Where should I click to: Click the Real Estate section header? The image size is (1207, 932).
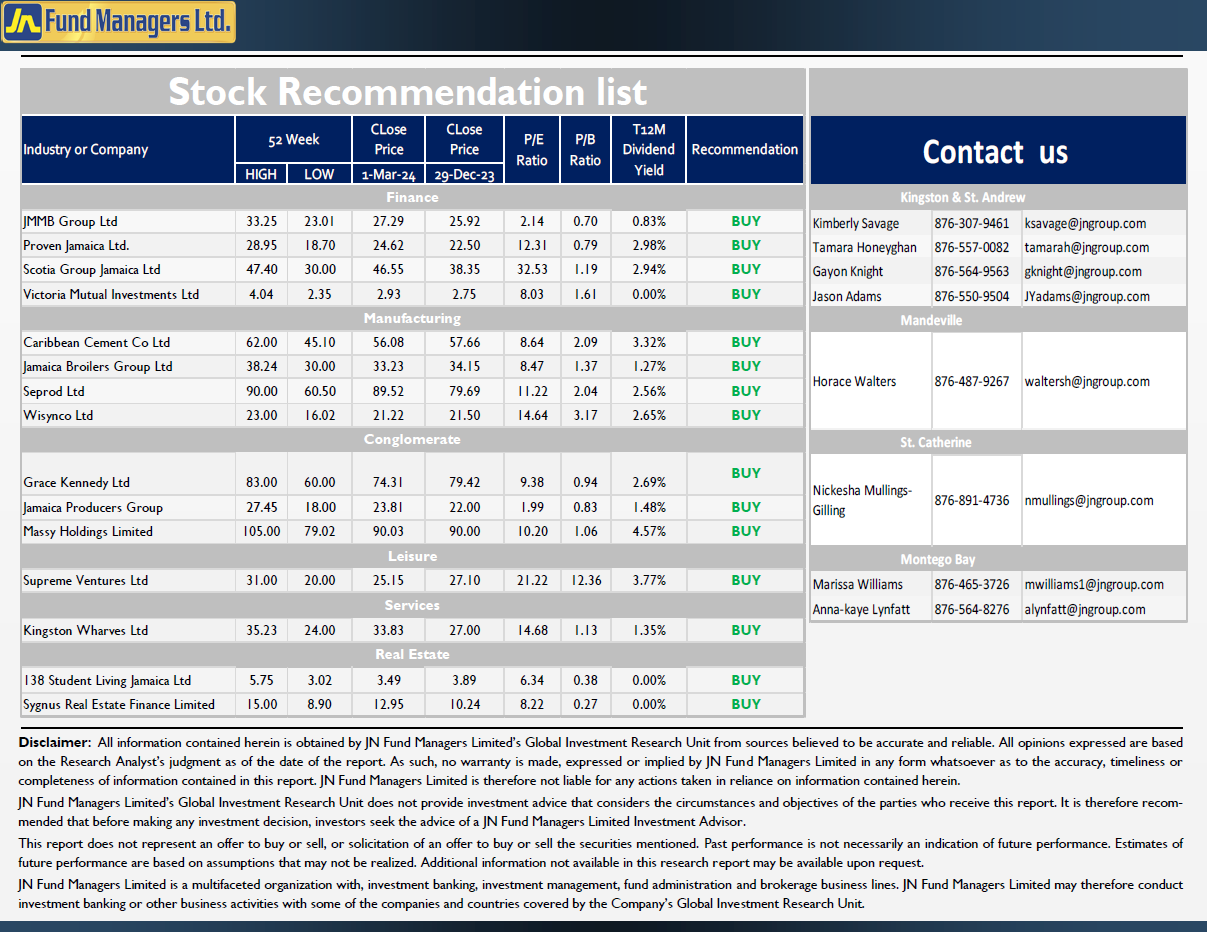click(412, 654)
